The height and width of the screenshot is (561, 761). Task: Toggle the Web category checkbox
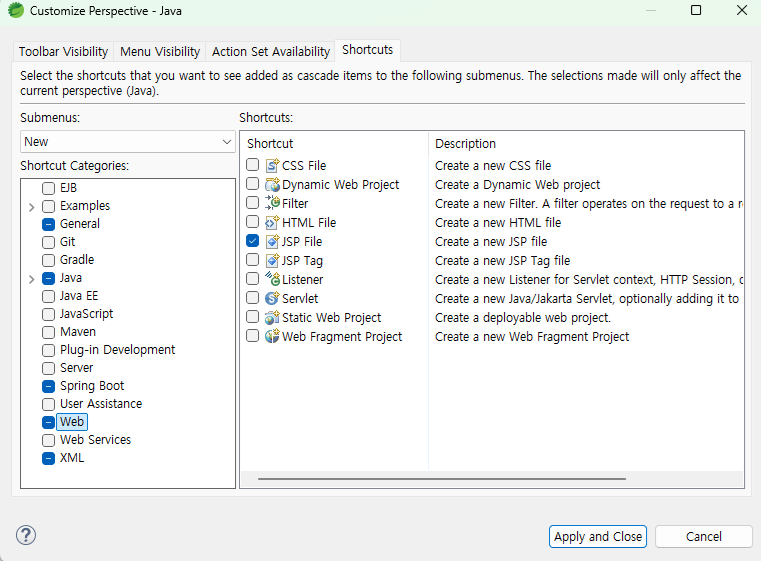[x=49, y=422]
